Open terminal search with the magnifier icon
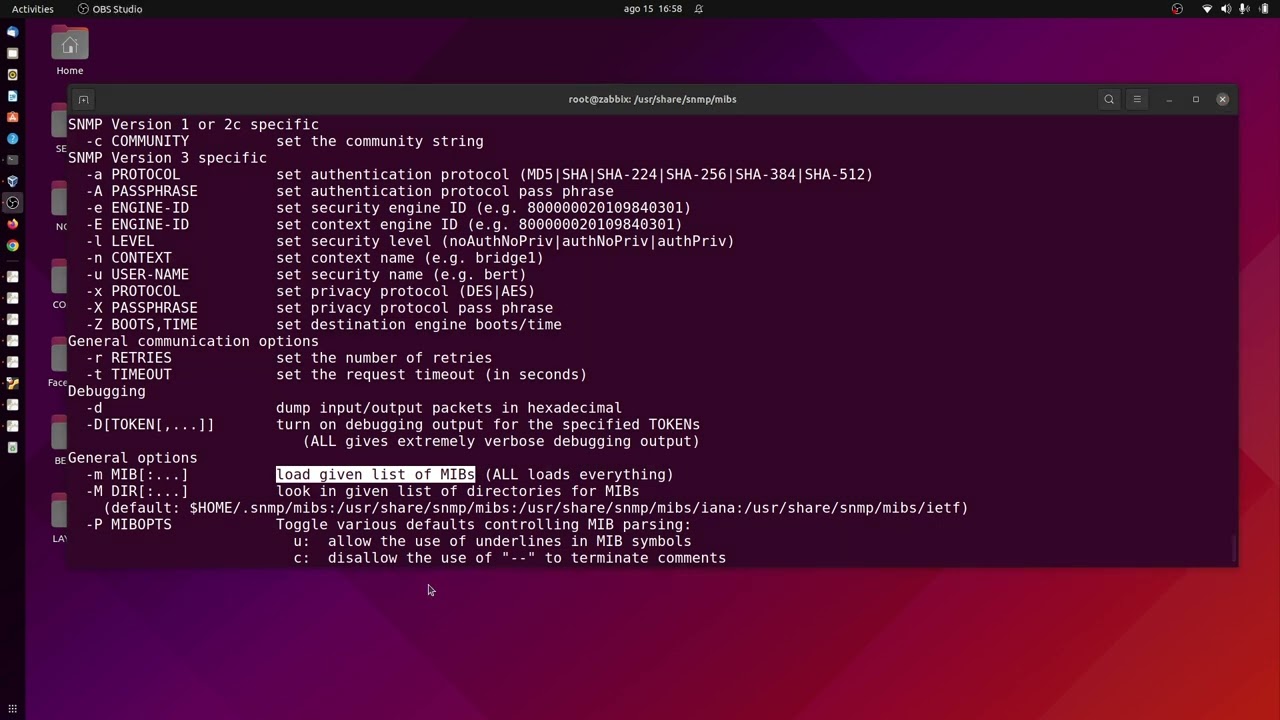The image size is (1280, 720). click(1109, 99)
